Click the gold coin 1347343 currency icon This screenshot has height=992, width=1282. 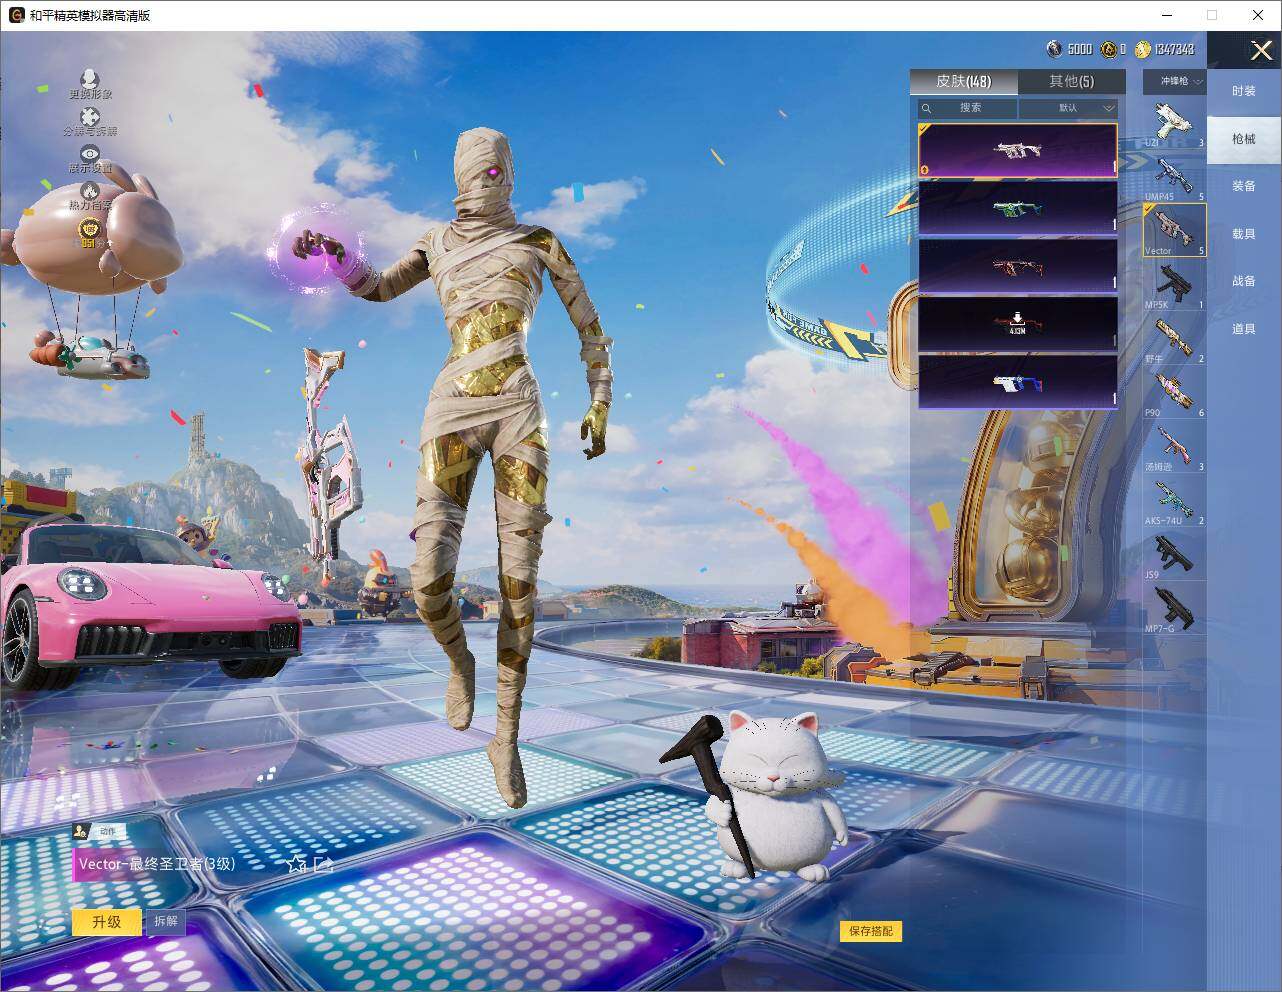coord(1143,49)
